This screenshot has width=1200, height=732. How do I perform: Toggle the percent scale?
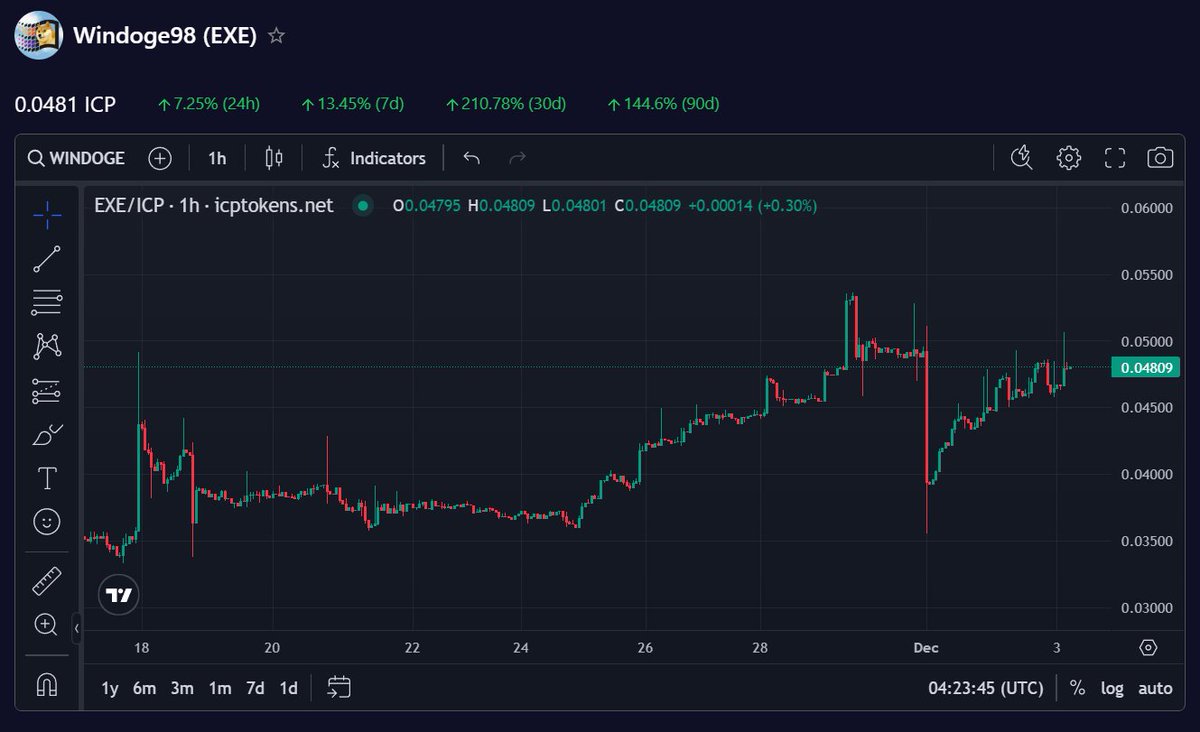click(x=1077, y=688)
